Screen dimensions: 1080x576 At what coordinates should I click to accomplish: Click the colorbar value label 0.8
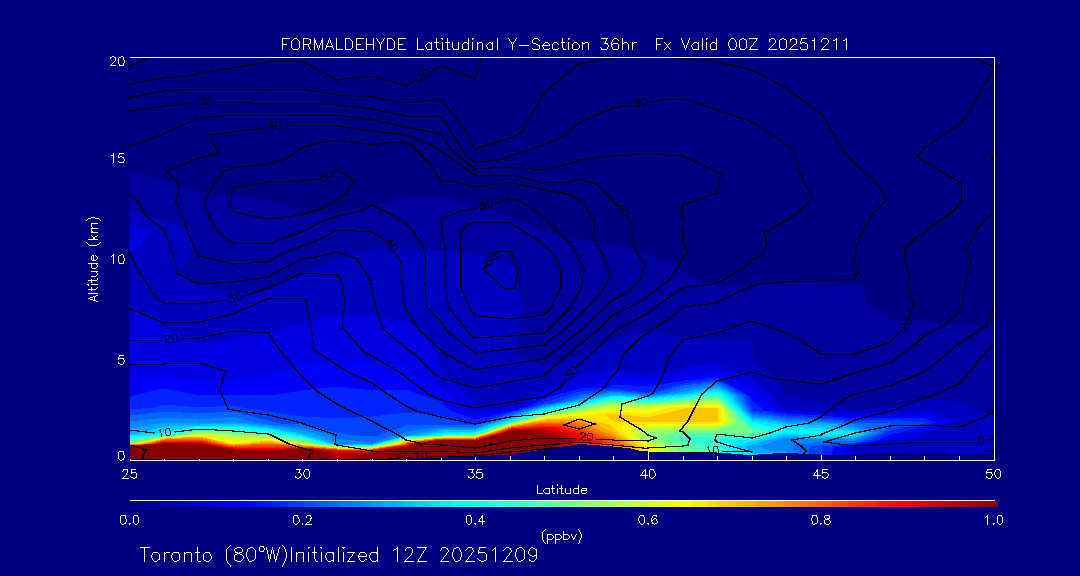coord(821,520)
